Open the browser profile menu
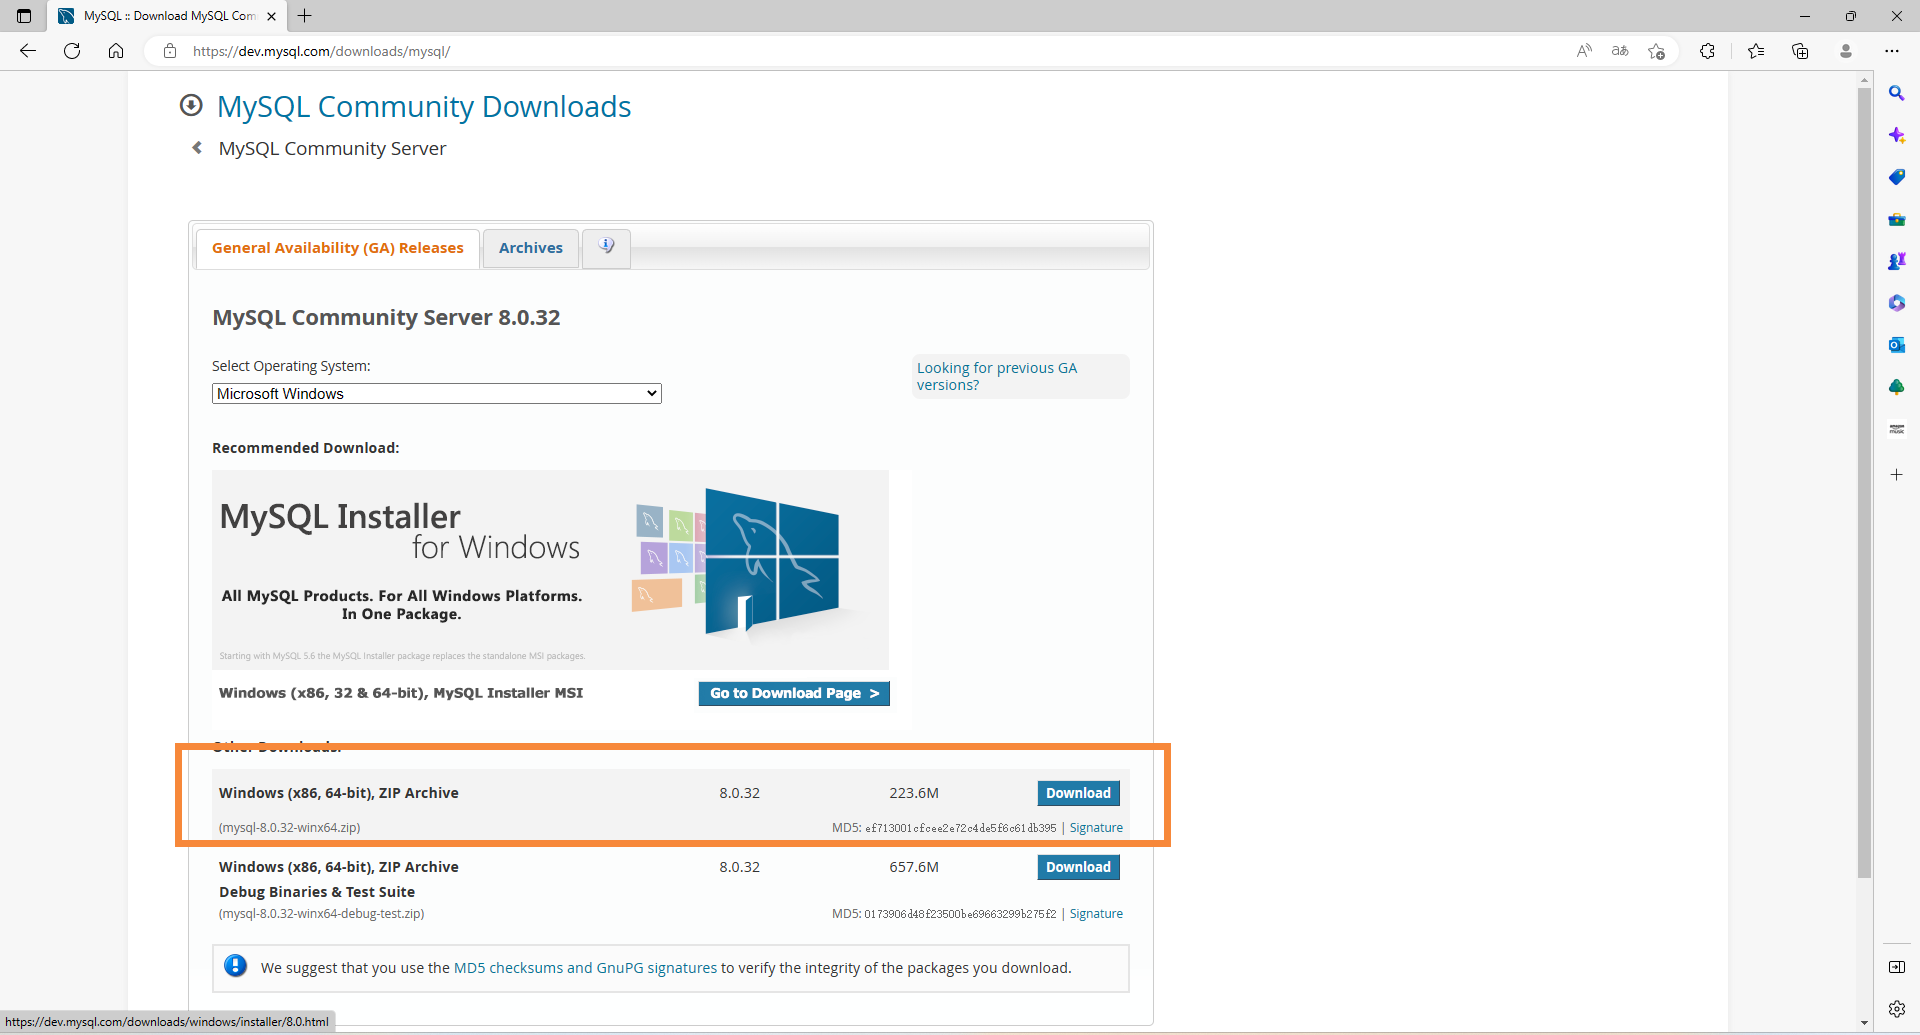 tap(1846, 51)
